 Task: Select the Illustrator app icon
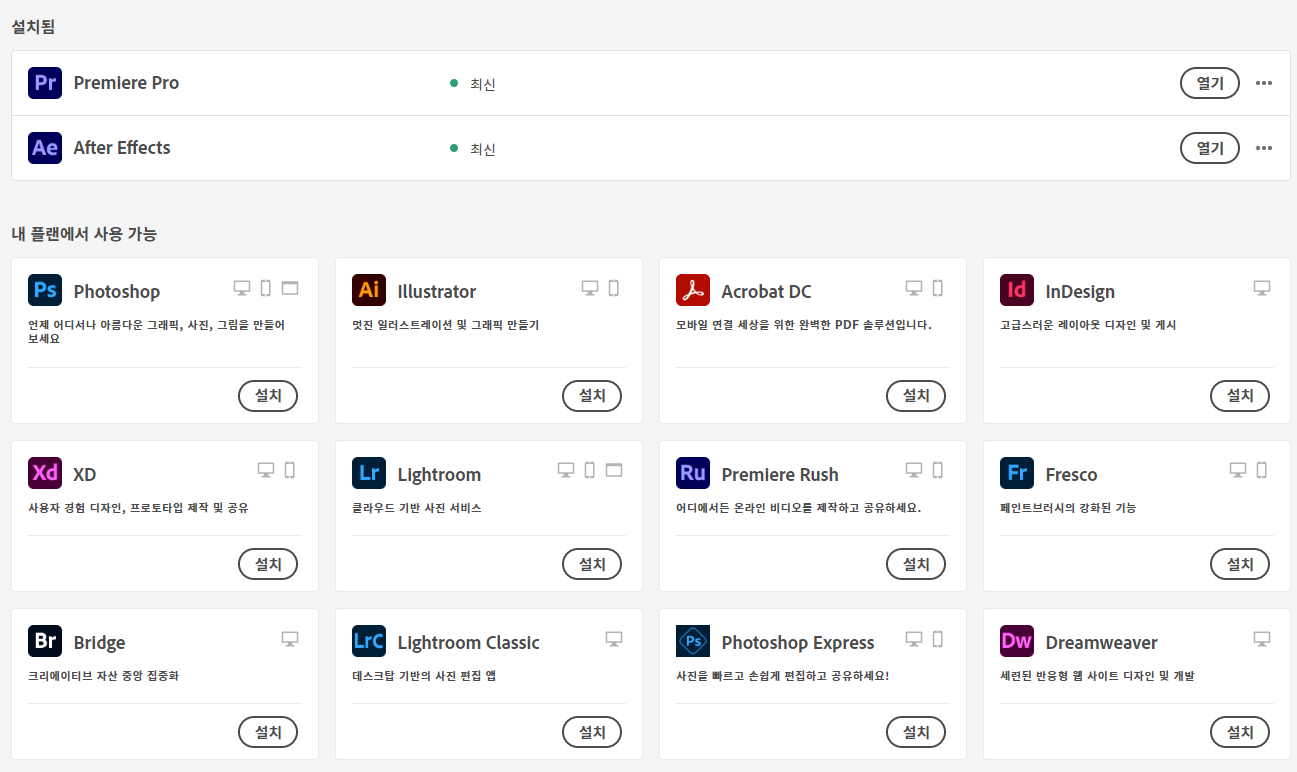click(x=369, y=290)
